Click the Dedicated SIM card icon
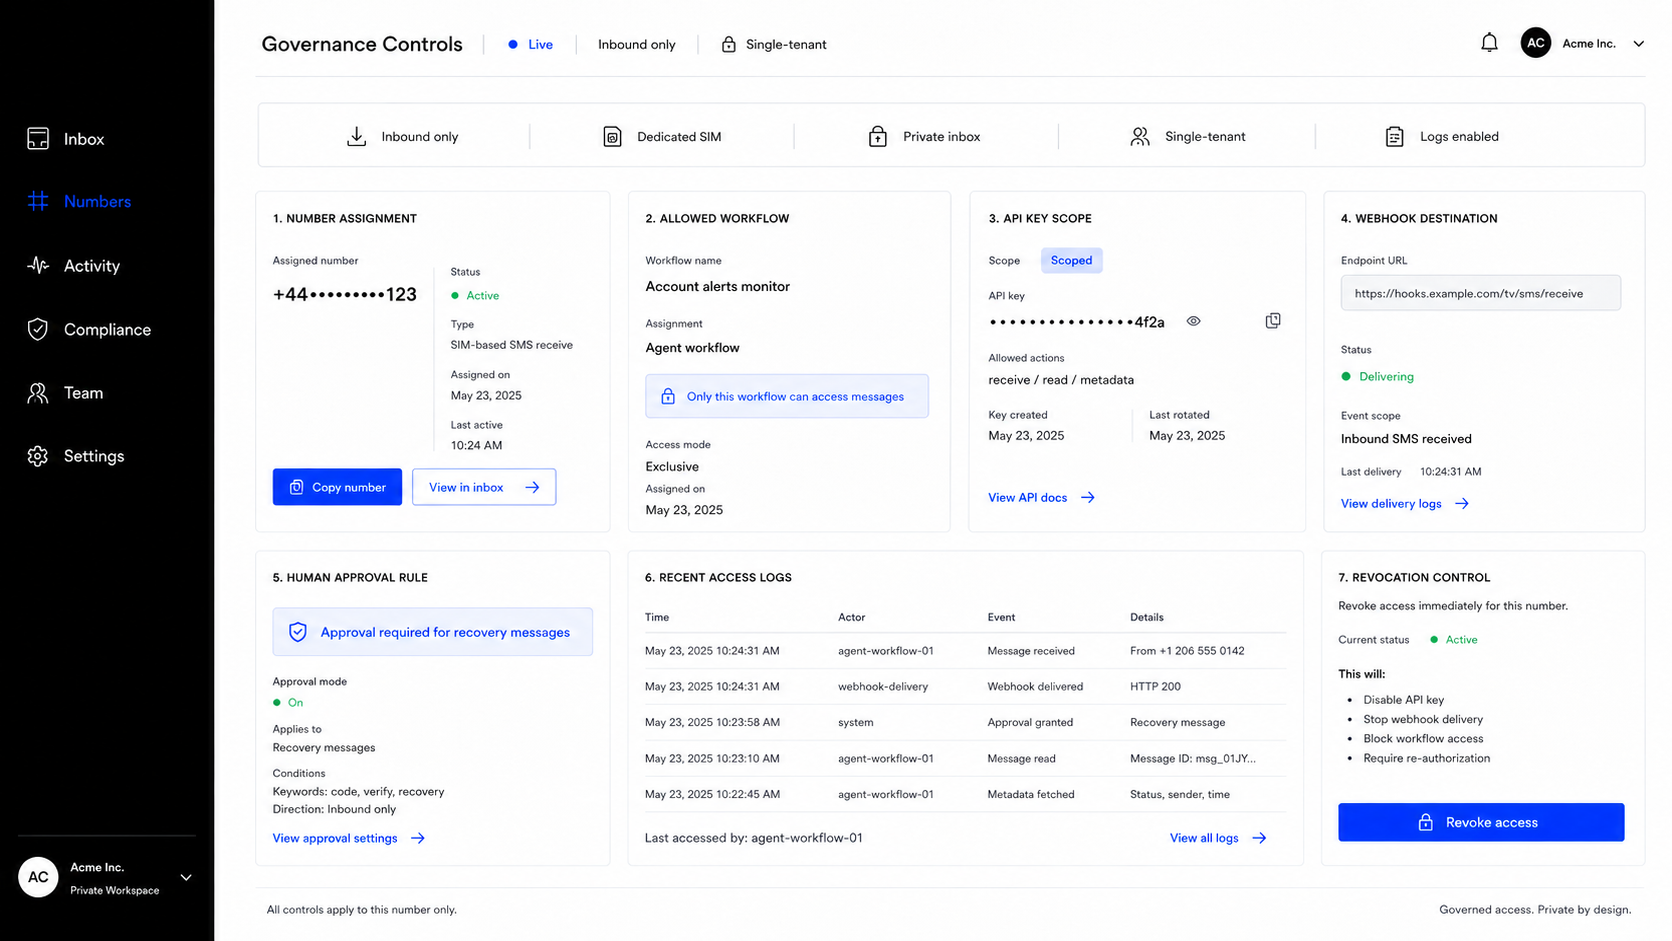Viewport: 1672px width, 941px height. [612, 136]
